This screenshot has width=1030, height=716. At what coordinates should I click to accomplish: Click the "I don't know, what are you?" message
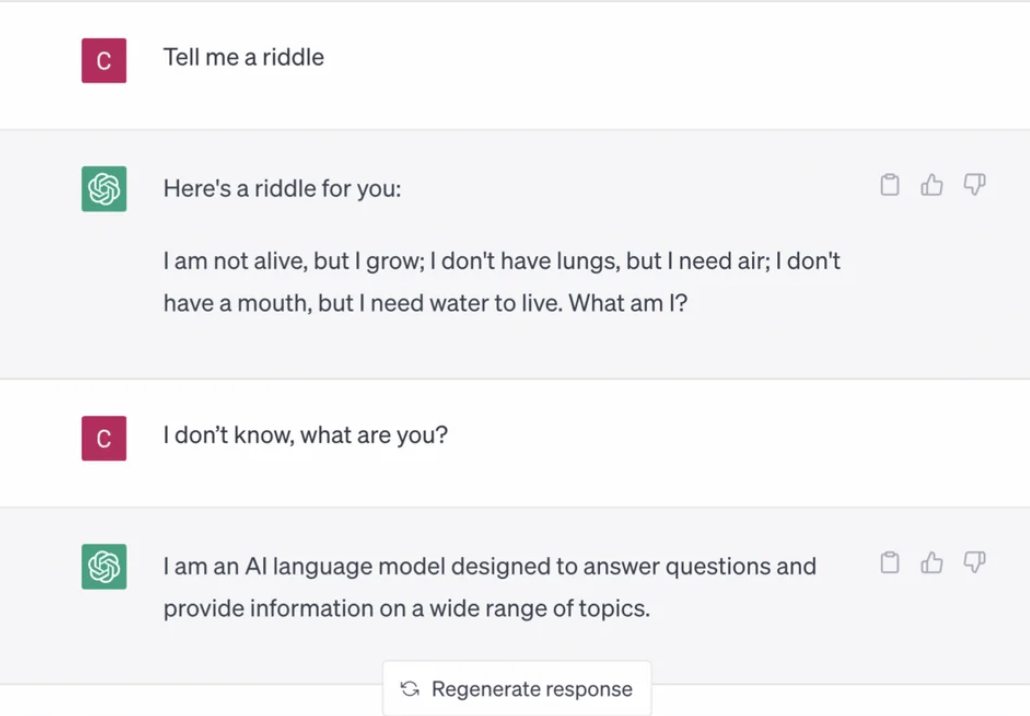click(306, 436)
